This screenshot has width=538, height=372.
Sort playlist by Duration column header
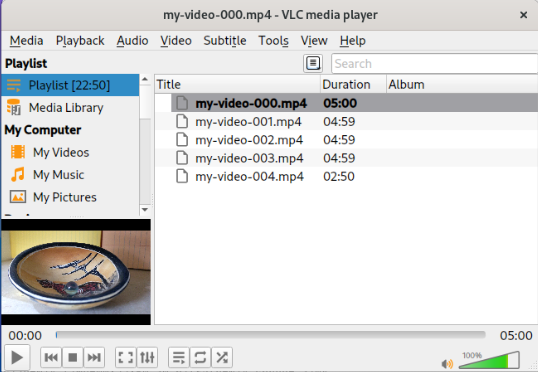click(353, 84)
